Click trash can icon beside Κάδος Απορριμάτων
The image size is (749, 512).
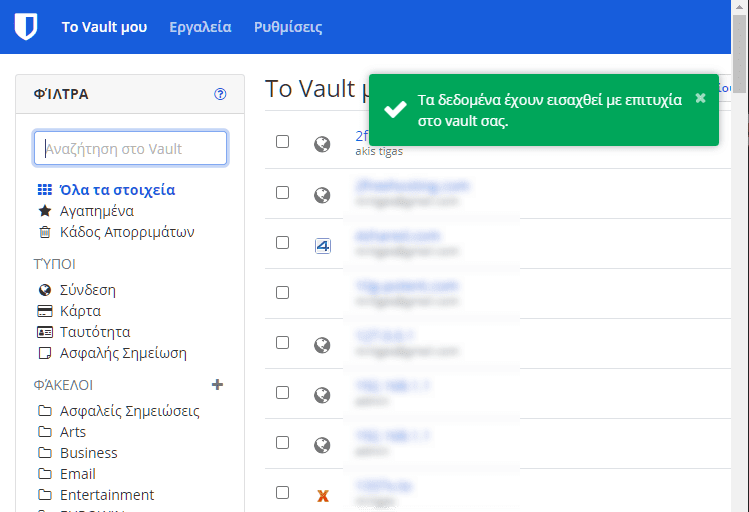[x=45, y=232]
